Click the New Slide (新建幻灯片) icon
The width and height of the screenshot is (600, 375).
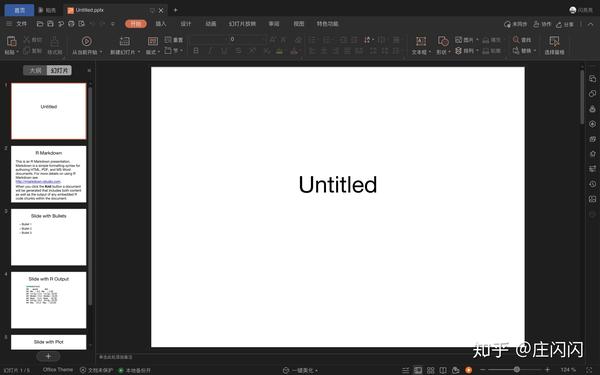125,41
